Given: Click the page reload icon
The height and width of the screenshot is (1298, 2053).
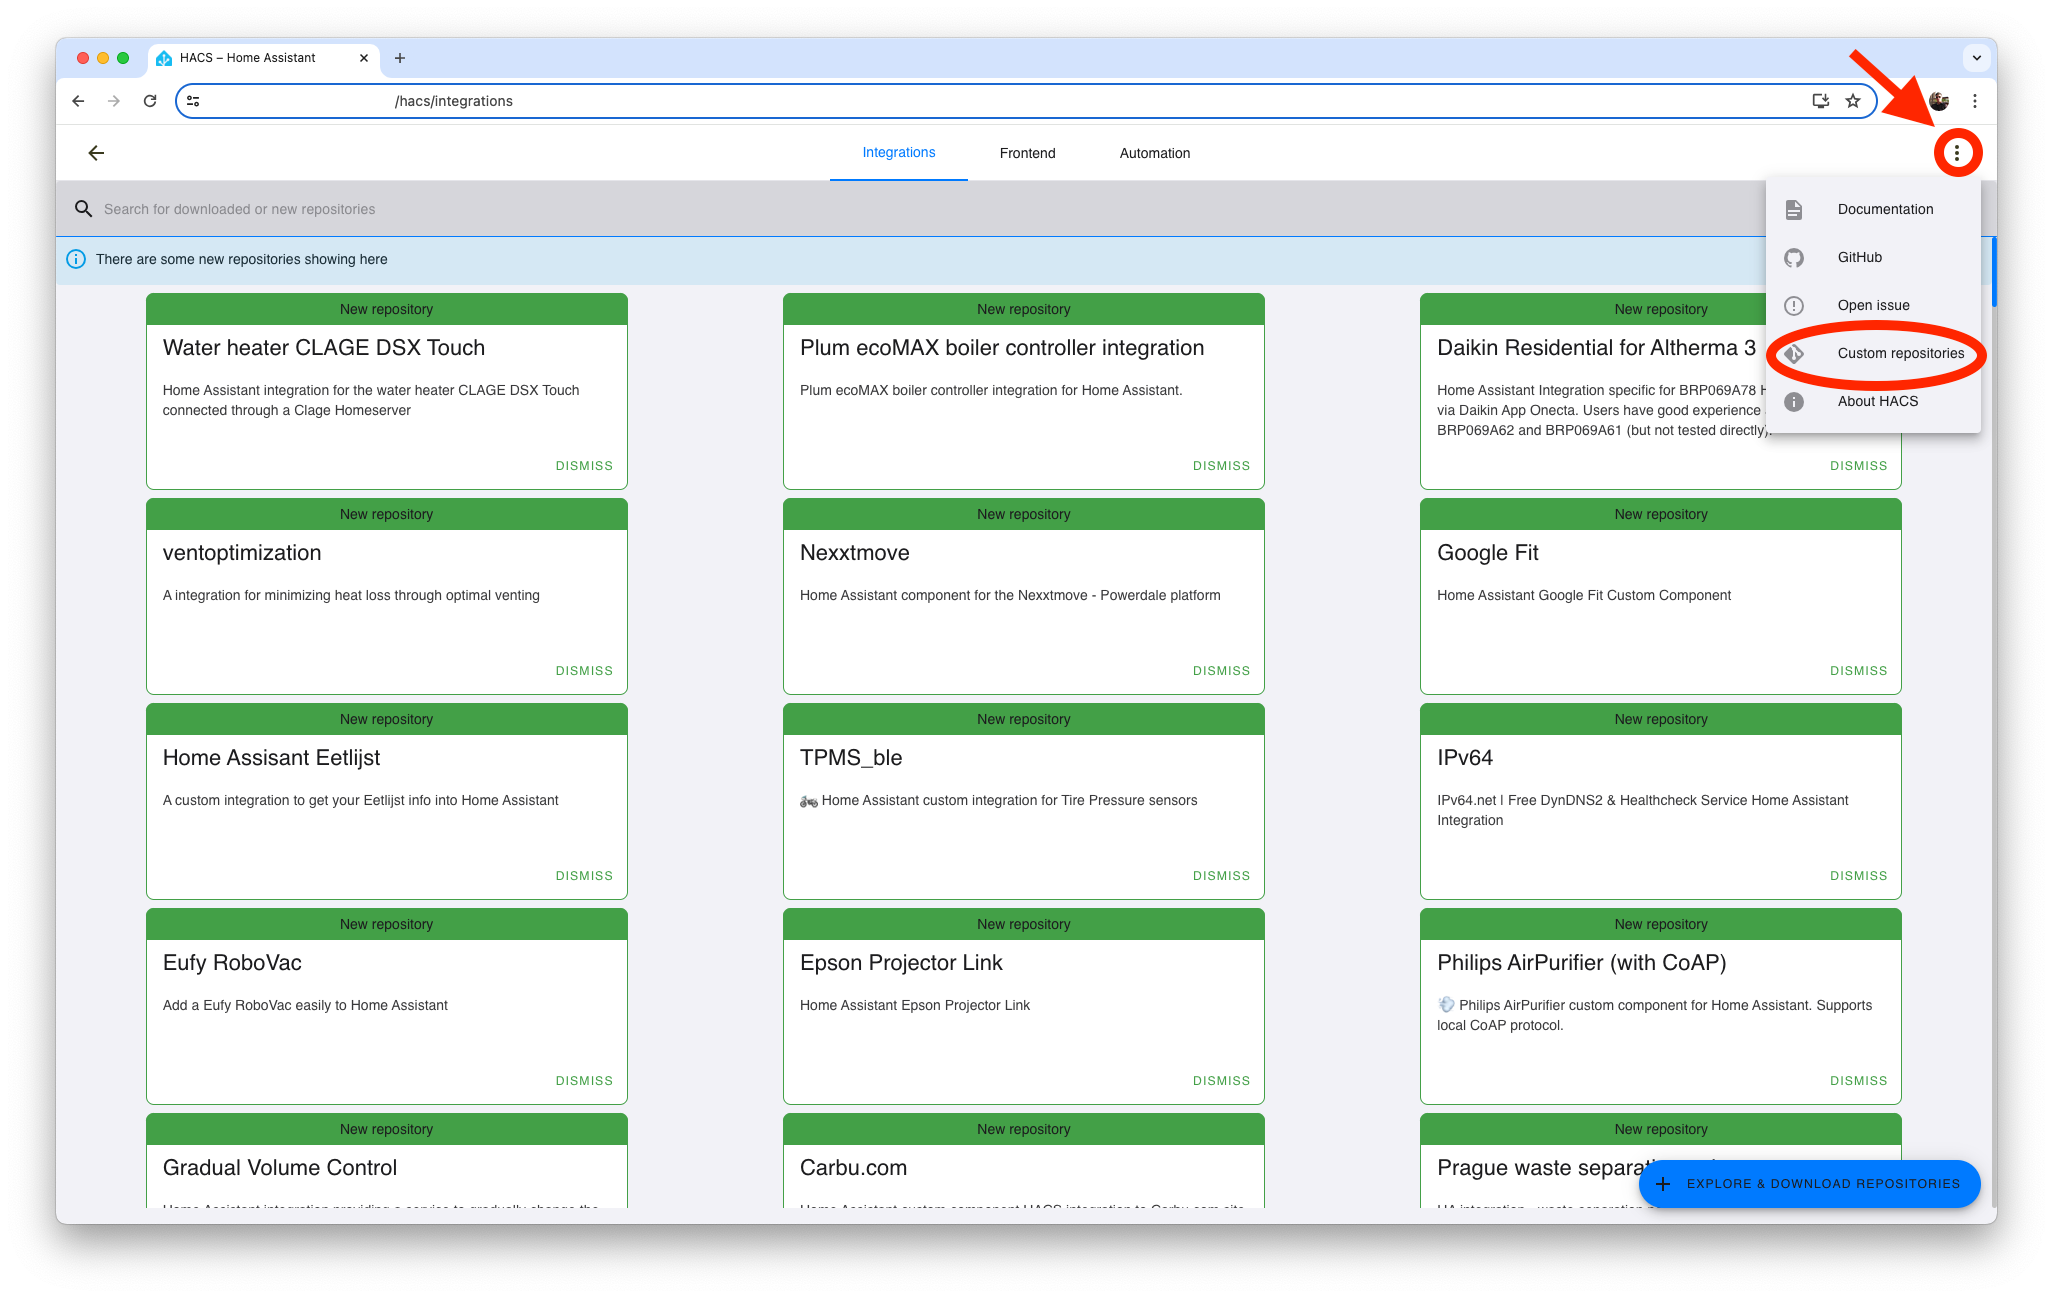Looking at the screenshot, I should click(x=150, y=101).
